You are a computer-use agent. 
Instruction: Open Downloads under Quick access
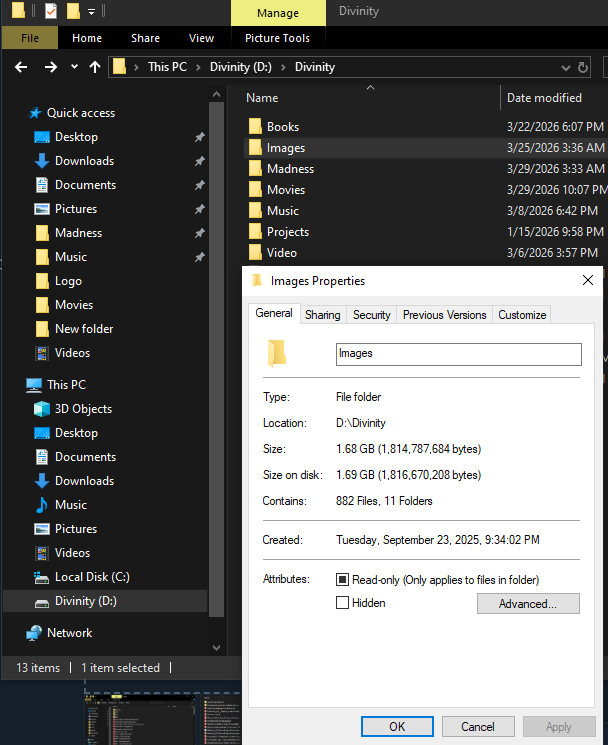tap(84, 161)
